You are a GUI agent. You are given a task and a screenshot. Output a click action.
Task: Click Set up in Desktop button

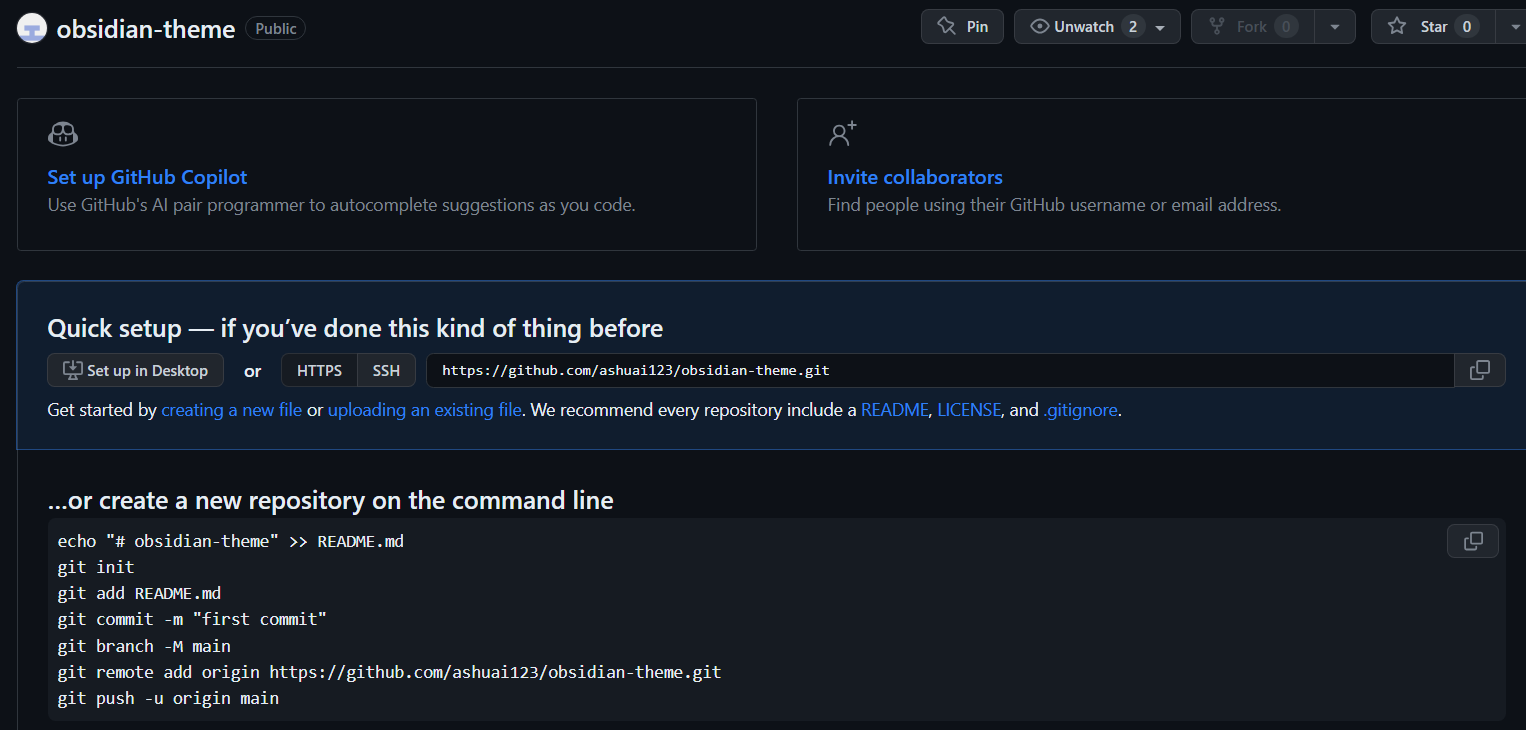(136, 371)
